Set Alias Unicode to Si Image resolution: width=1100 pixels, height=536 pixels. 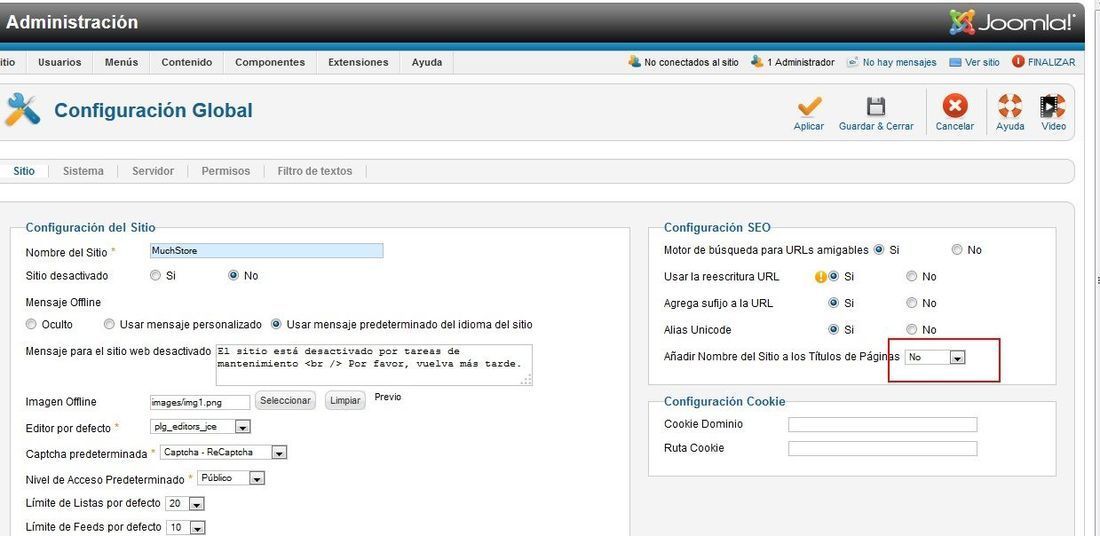pyautogui.click(x=833, y=330)
